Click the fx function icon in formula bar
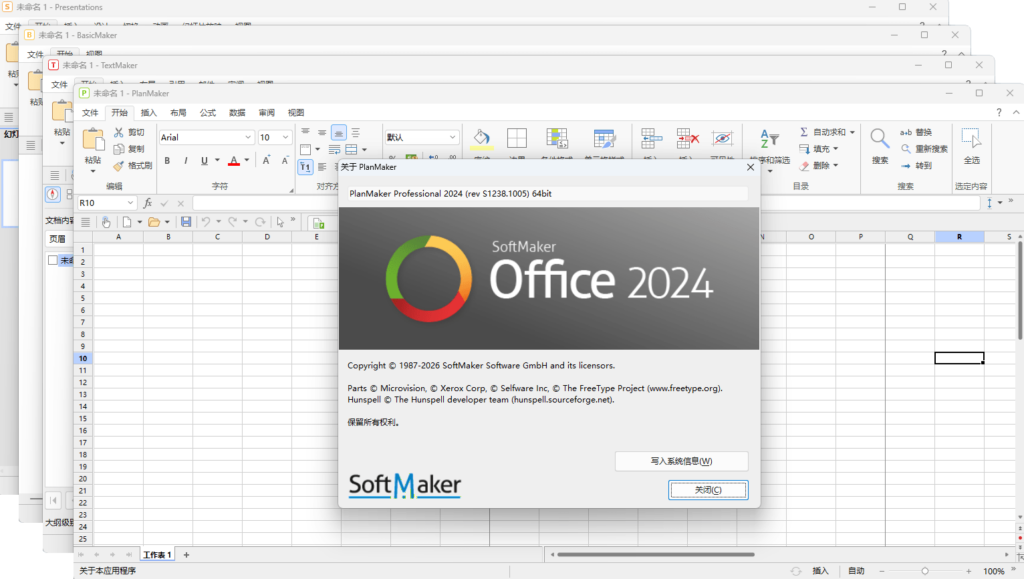Image resolution: width=1024 pixels, height=579 pixels. [148, 203]
